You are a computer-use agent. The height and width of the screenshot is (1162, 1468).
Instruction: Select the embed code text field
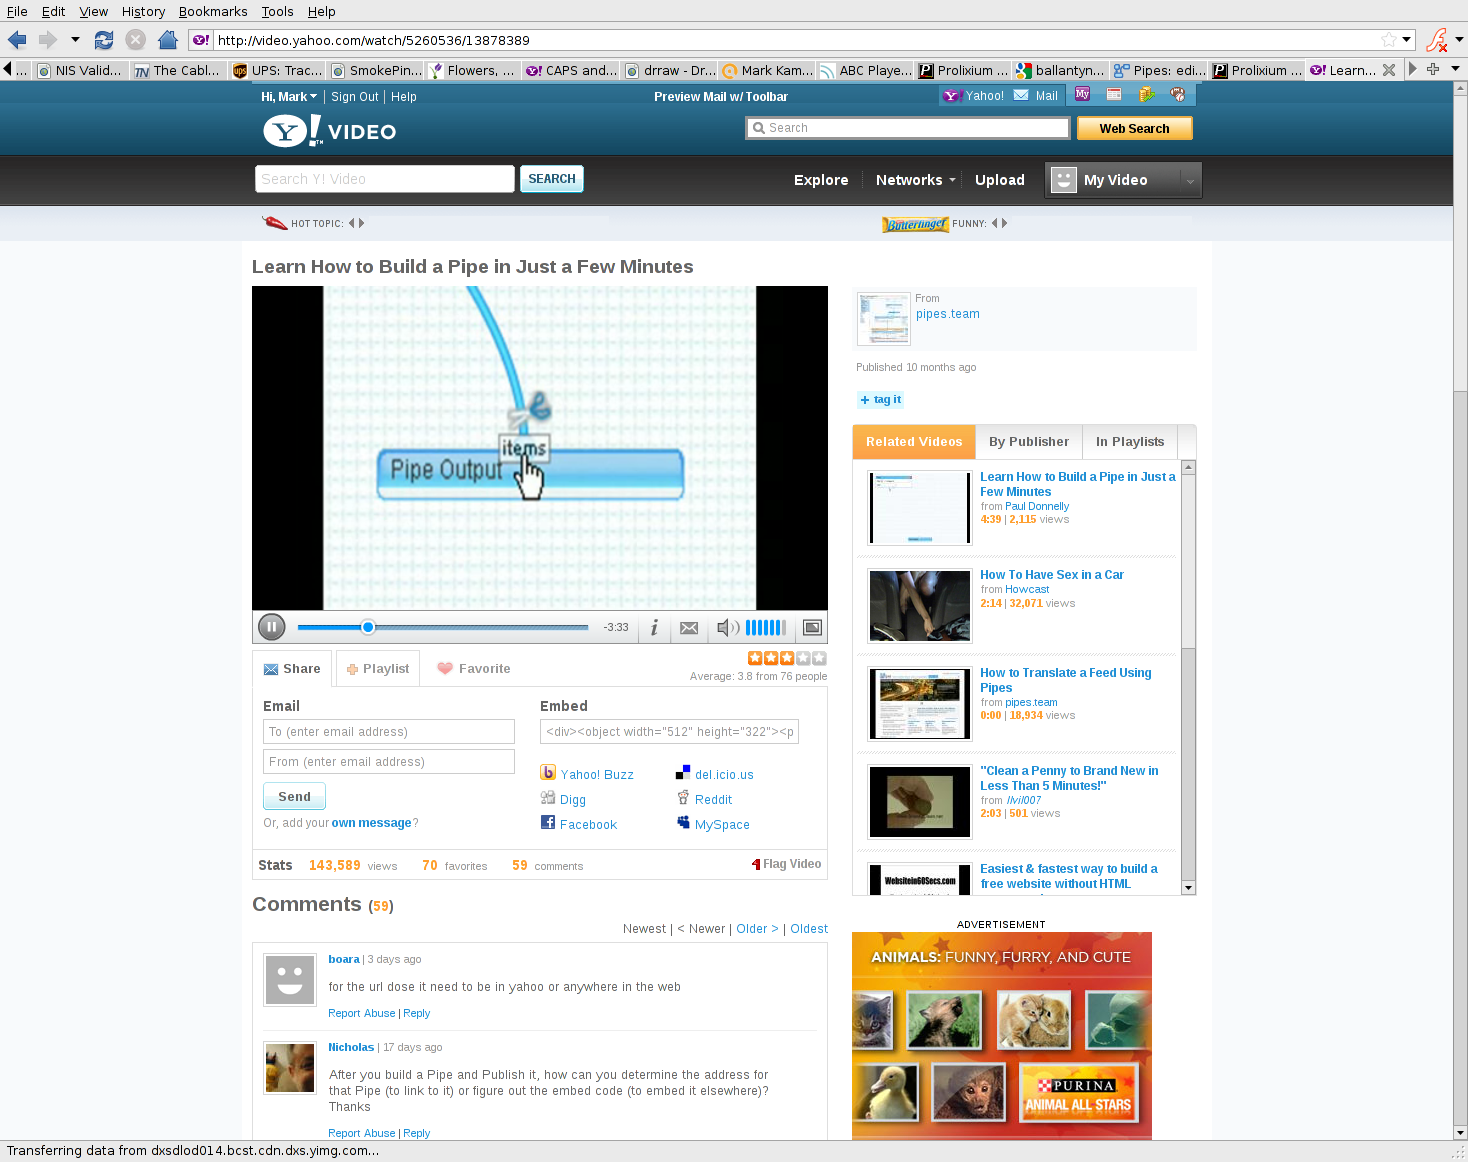[x=669, y=732]
